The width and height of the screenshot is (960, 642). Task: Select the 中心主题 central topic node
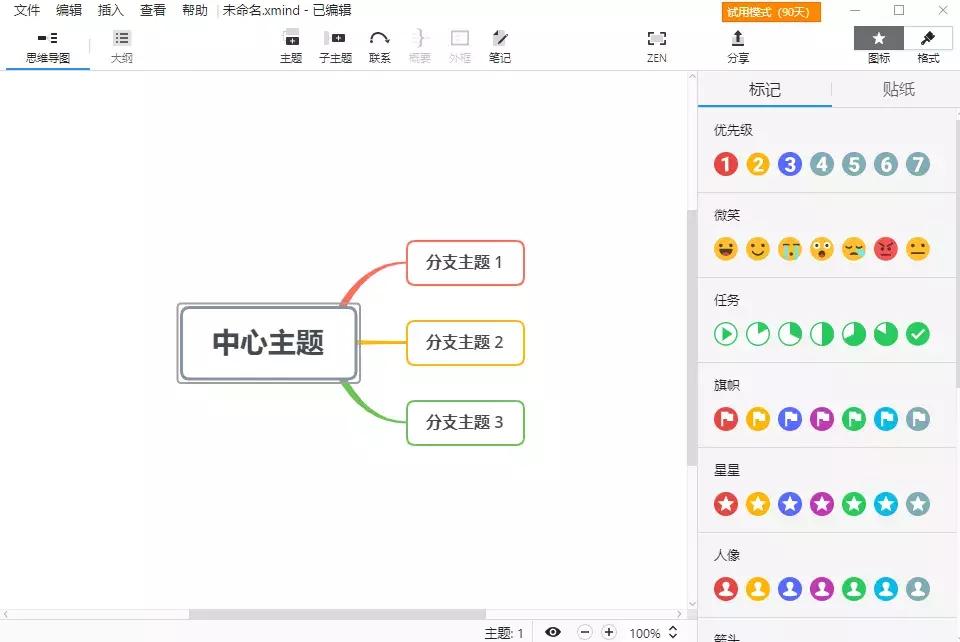click(267, 343)
